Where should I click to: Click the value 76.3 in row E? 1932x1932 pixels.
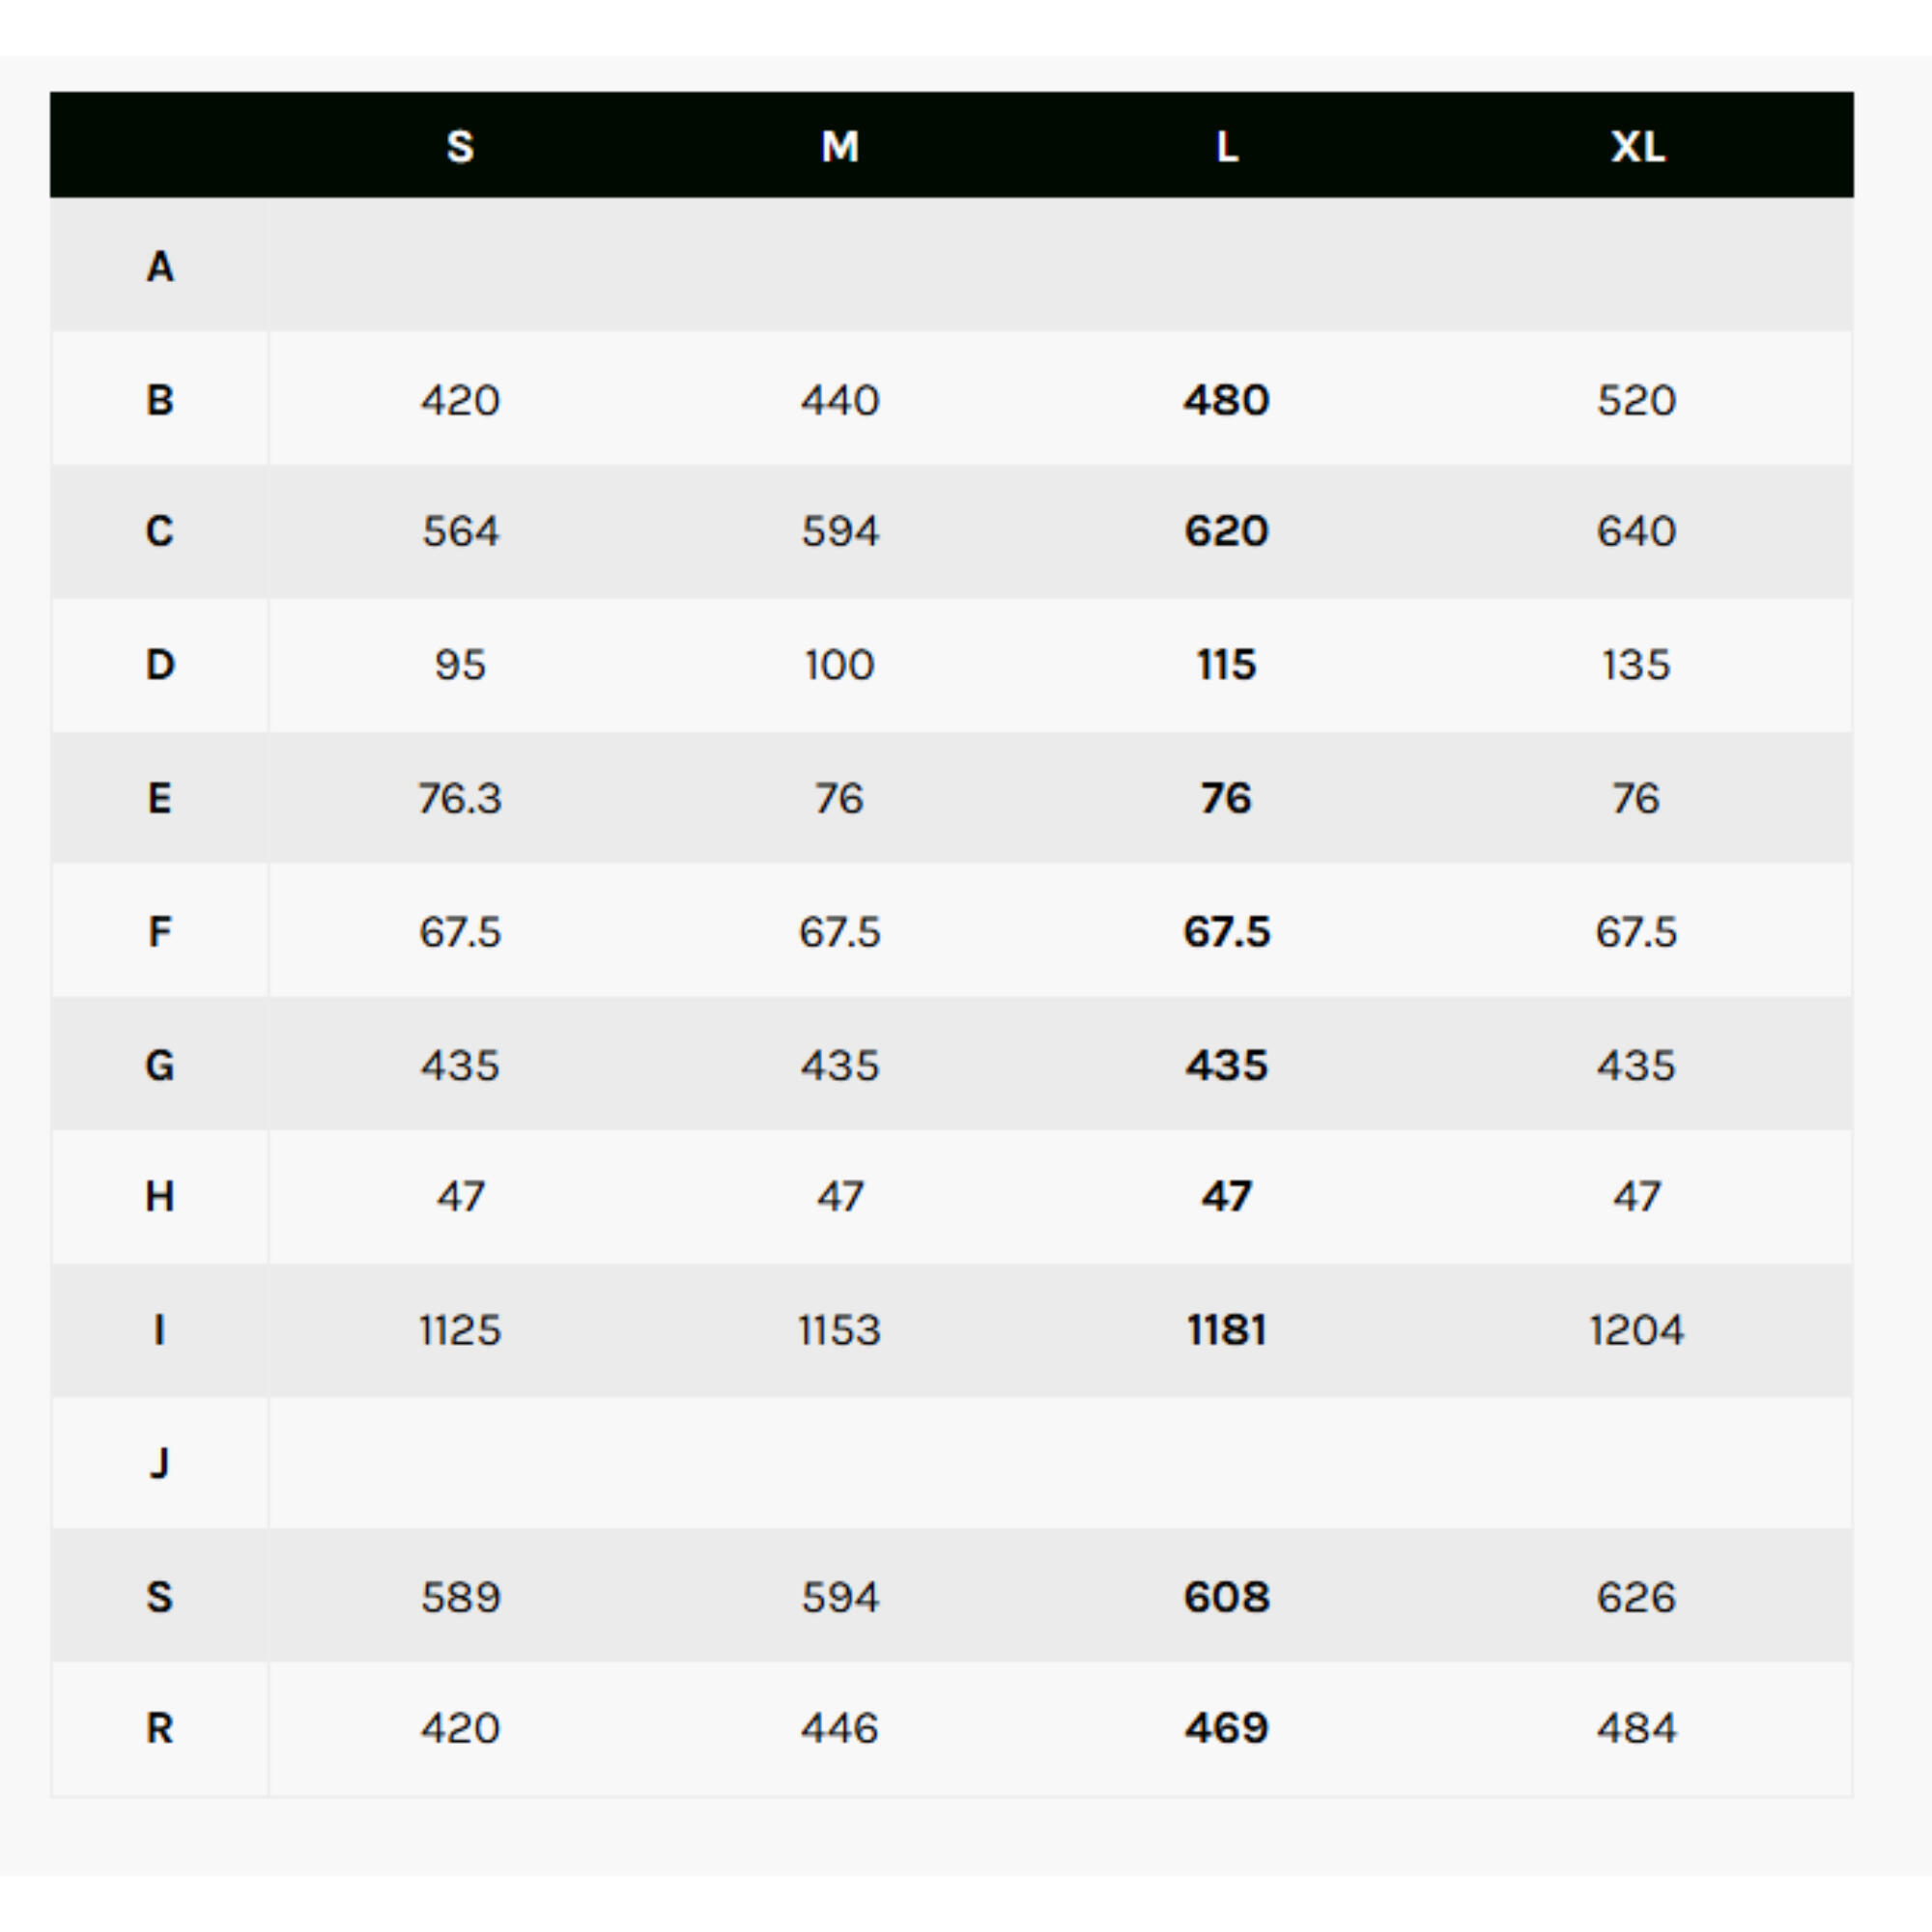pyautogui.click(x=460, y=798)
